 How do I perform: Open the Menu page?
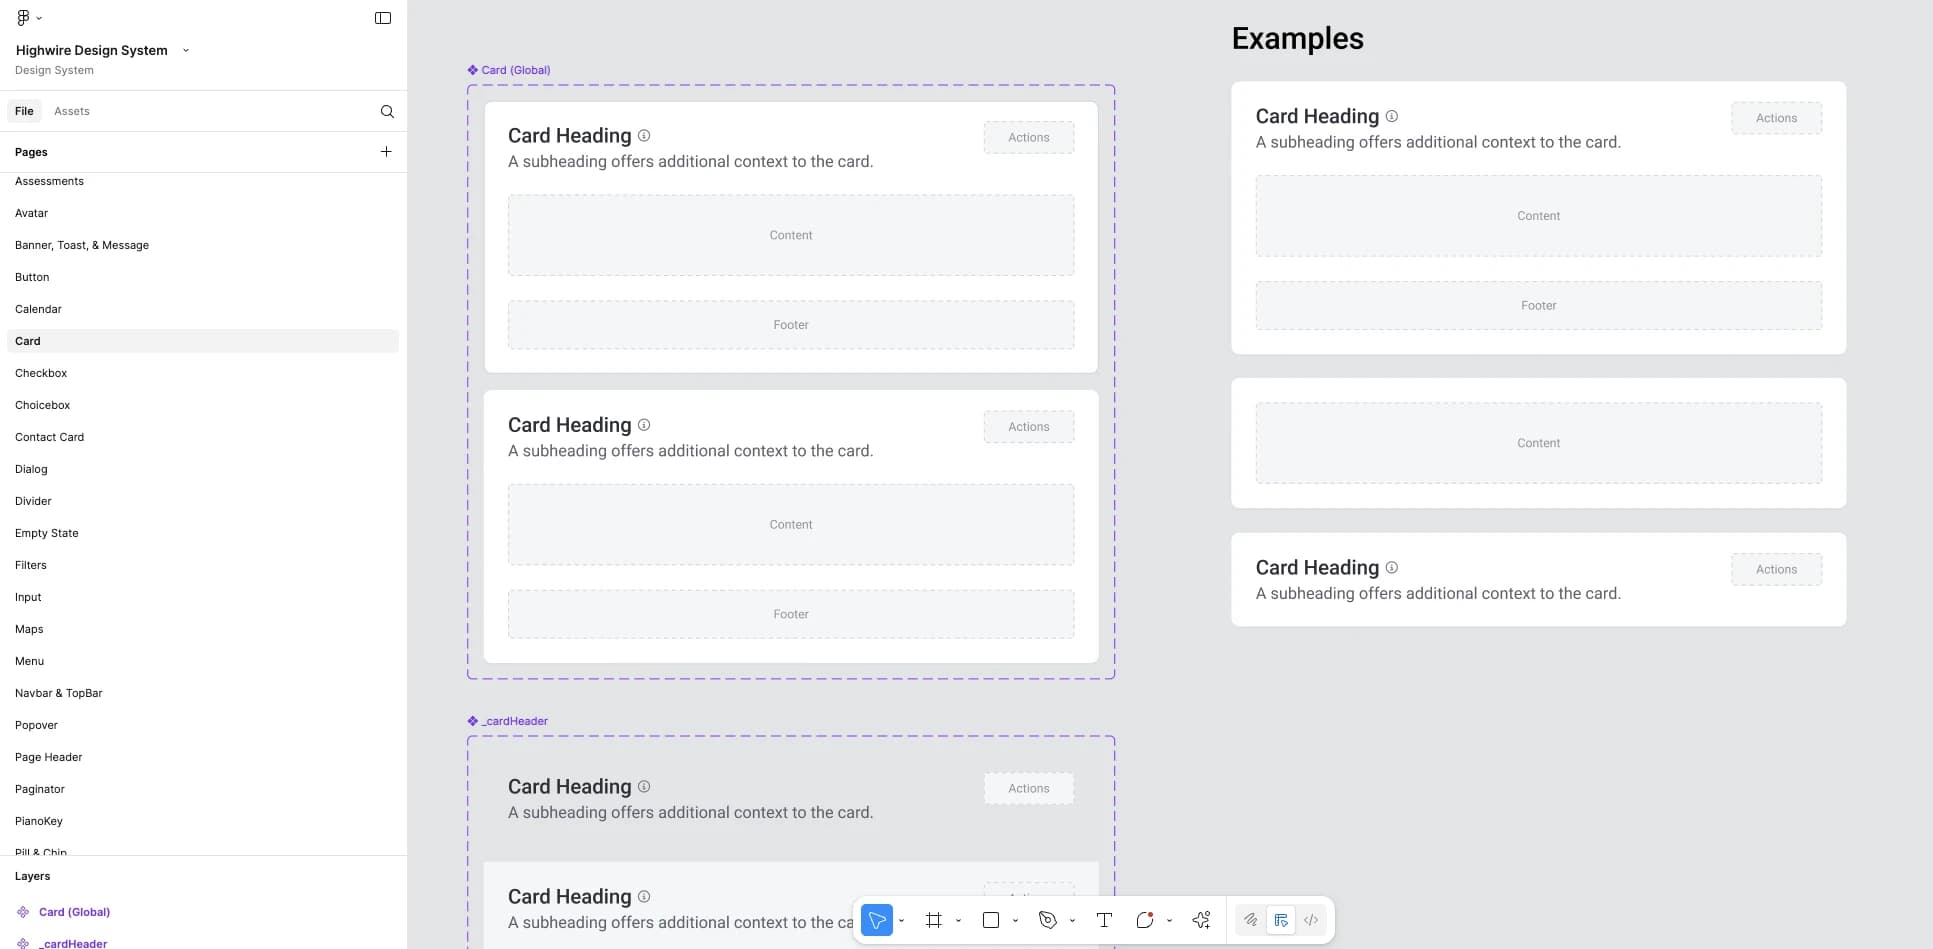(x=202, y=661)
